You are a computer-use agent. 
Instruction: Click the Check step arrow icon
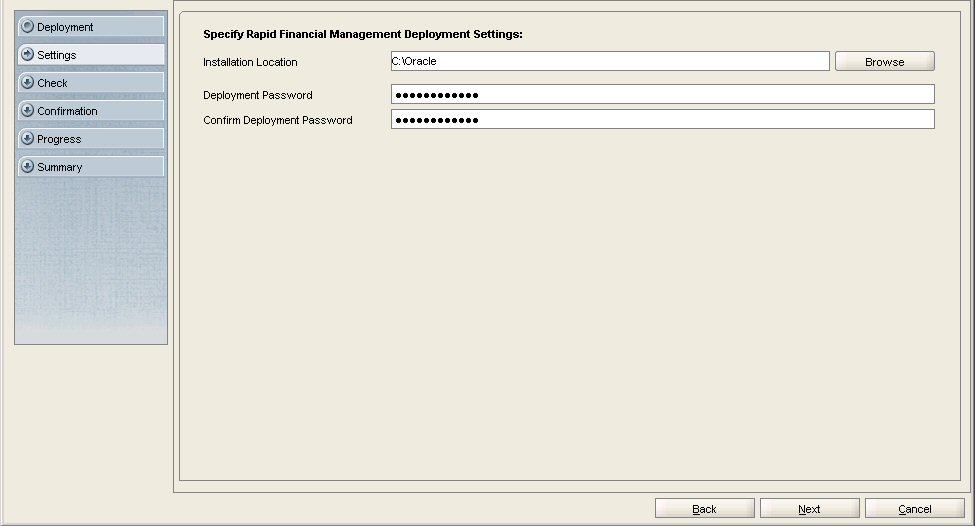point(27,82)
